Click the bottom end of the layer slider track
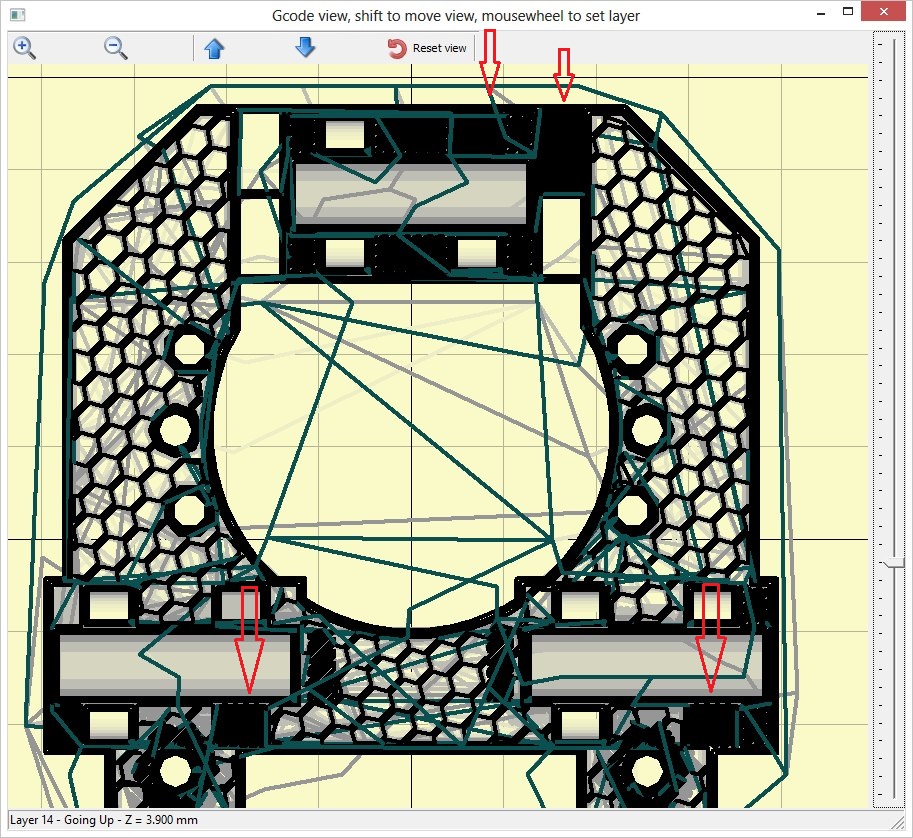This screenshot has width=913, height=838. pyautogui.click(x=888, y=798)
